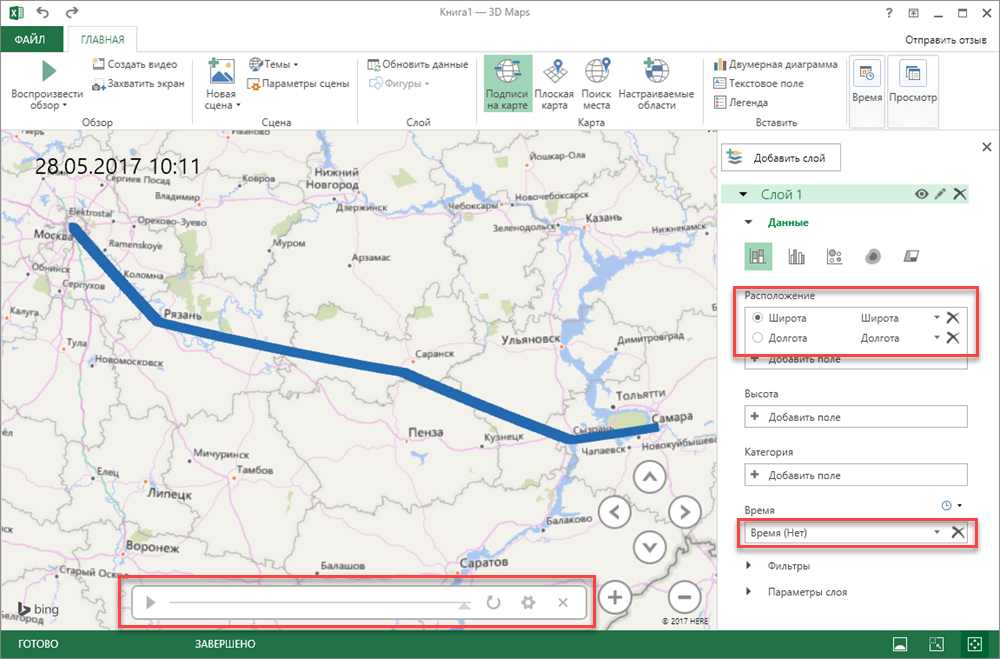
Task: Play the timeline animation
Action: [151, 602]
